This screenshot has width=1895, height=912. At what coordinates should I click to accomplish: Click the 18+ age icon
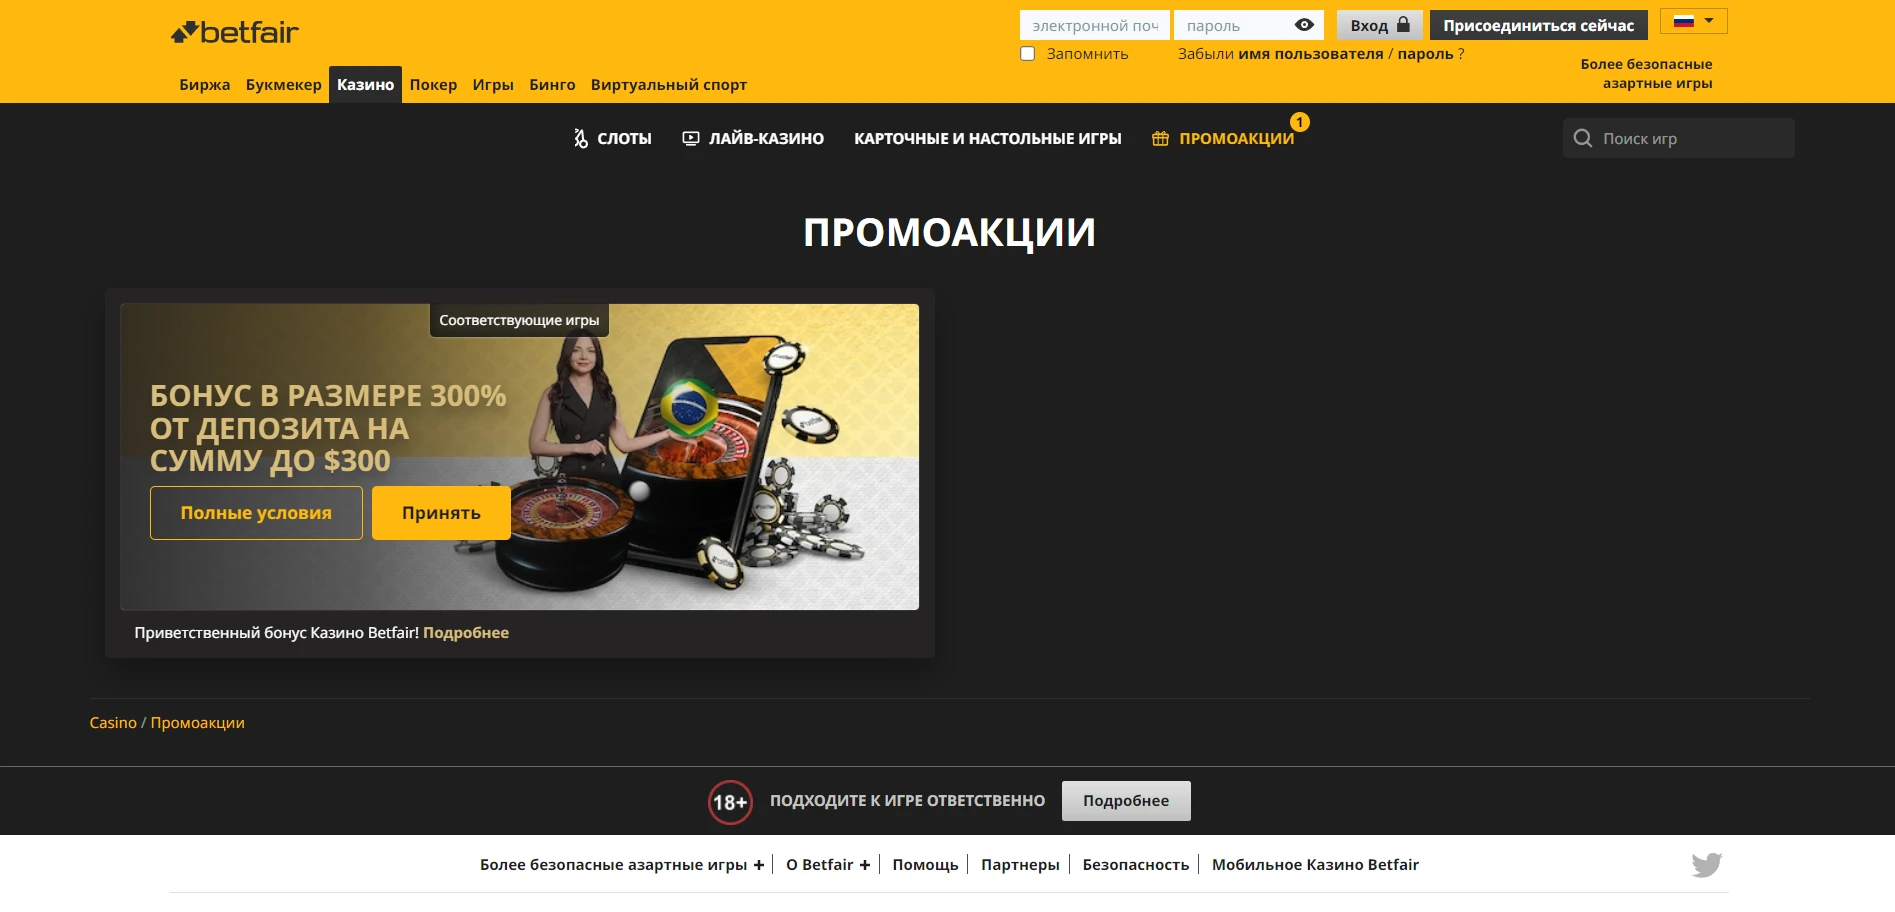730,802
